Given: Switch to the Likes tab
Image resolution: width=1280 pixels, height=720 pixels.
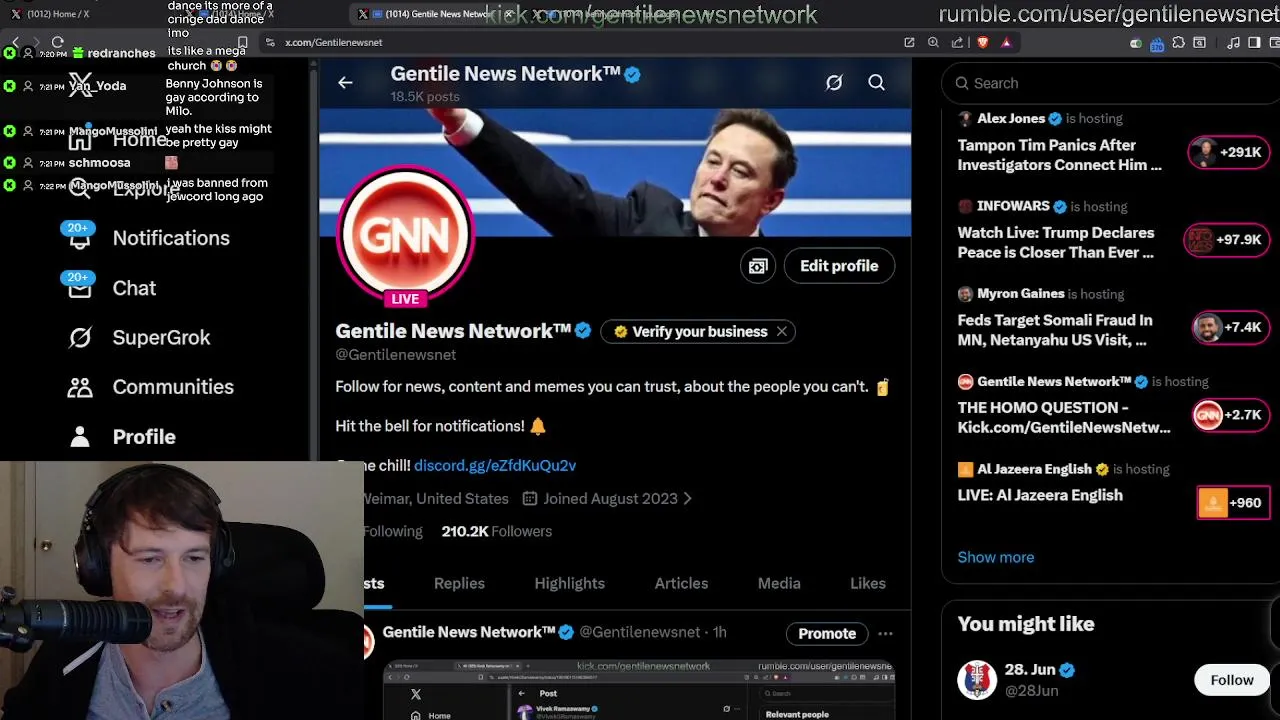Looking at the screenshot, I should [868, 583].
